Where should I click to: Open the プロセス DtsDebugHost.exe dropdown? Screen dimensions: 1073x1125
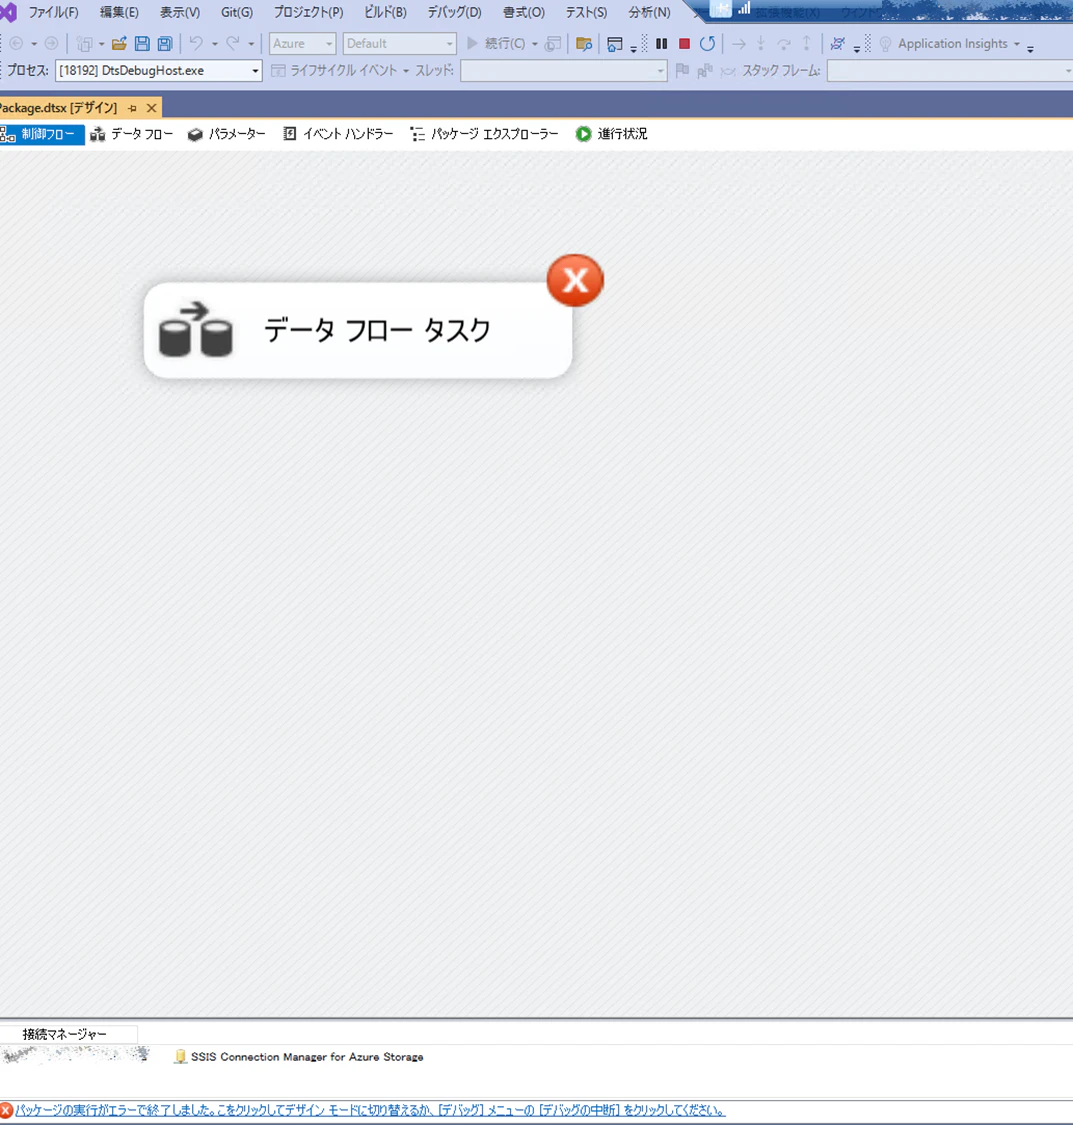coord(159,70)
